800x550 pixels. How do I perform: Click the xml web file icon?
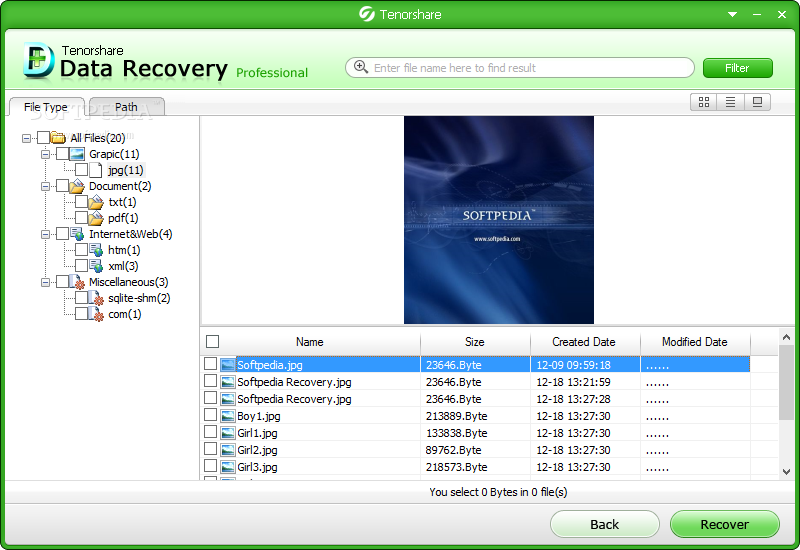click(96, 266)
